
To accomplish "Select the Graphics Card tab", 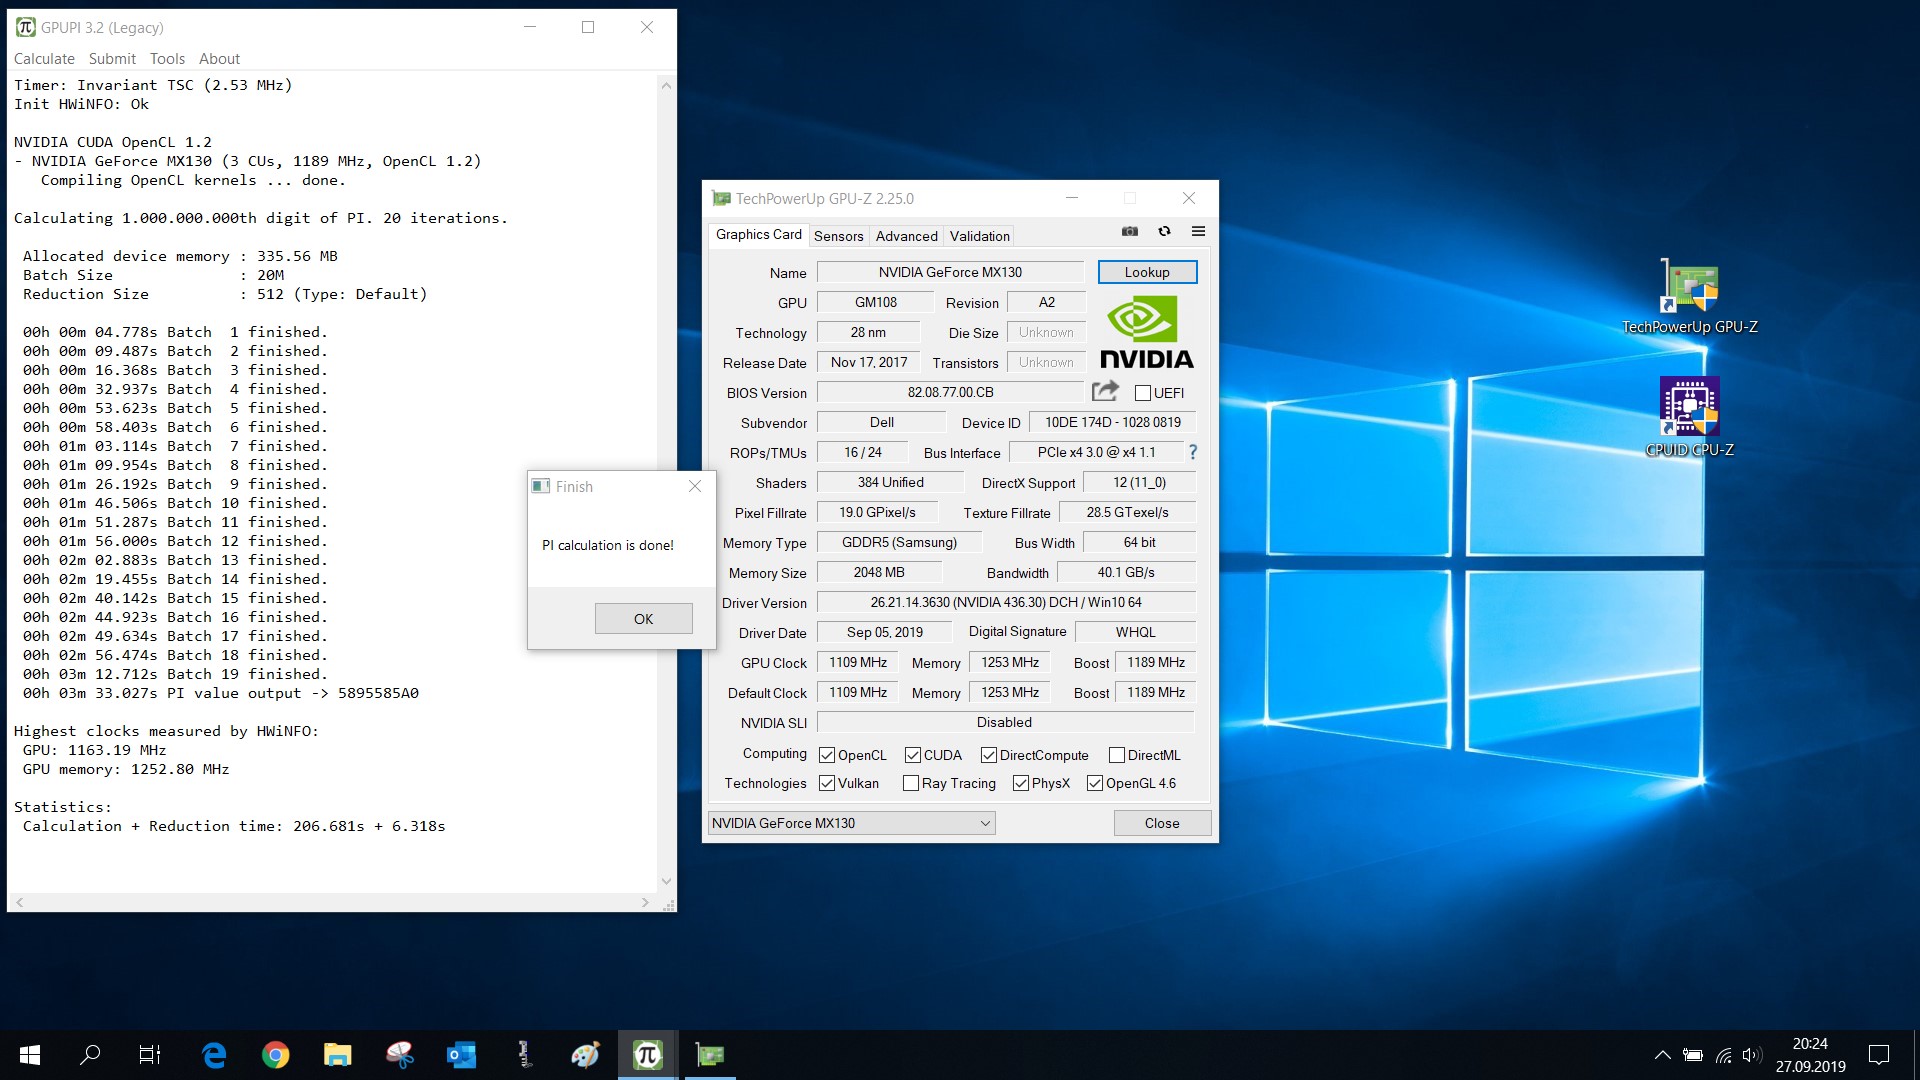I will click(x=758, y=235).
